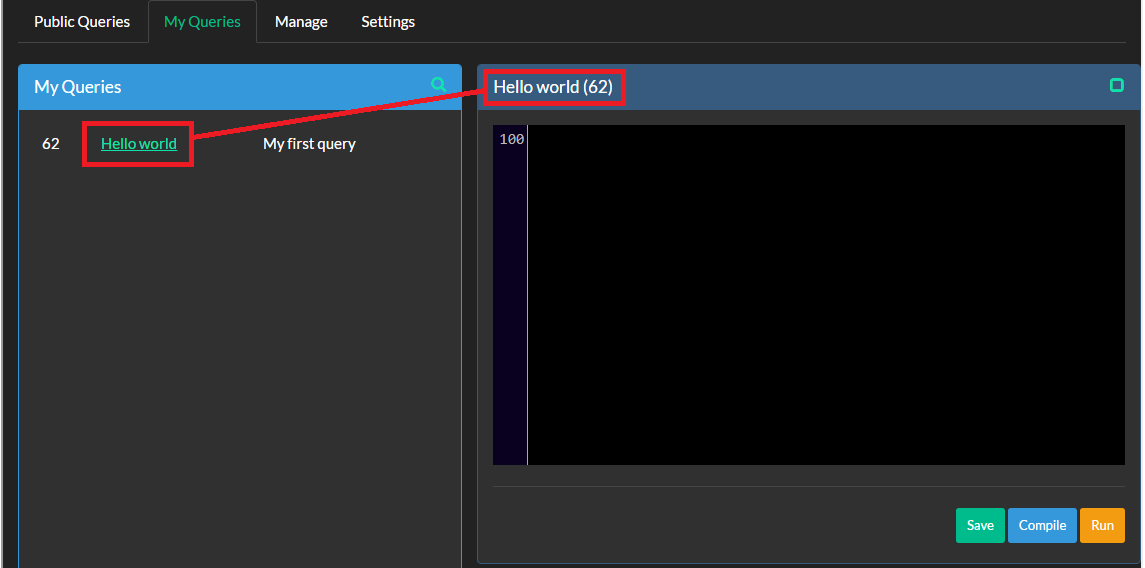
Task: Click line number 100 in editor gutter
Action: click(511, 139)
